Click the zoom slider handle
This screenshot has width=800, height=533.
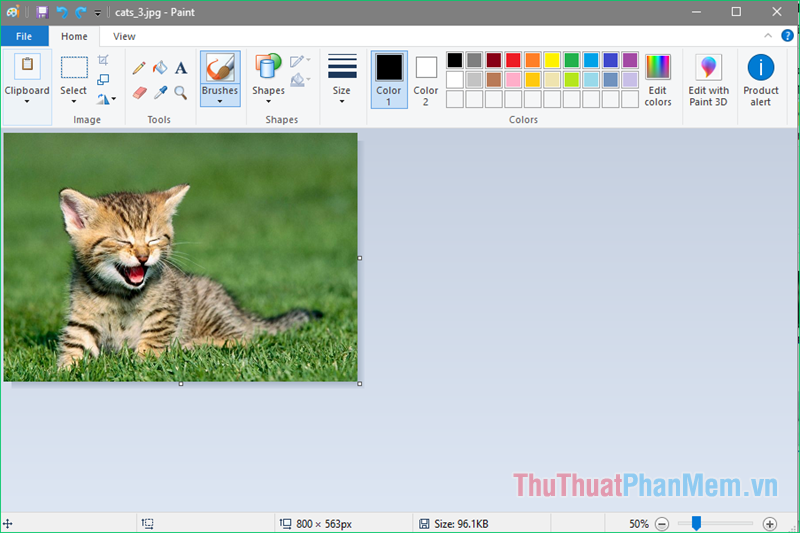click(x=696, y=523)
